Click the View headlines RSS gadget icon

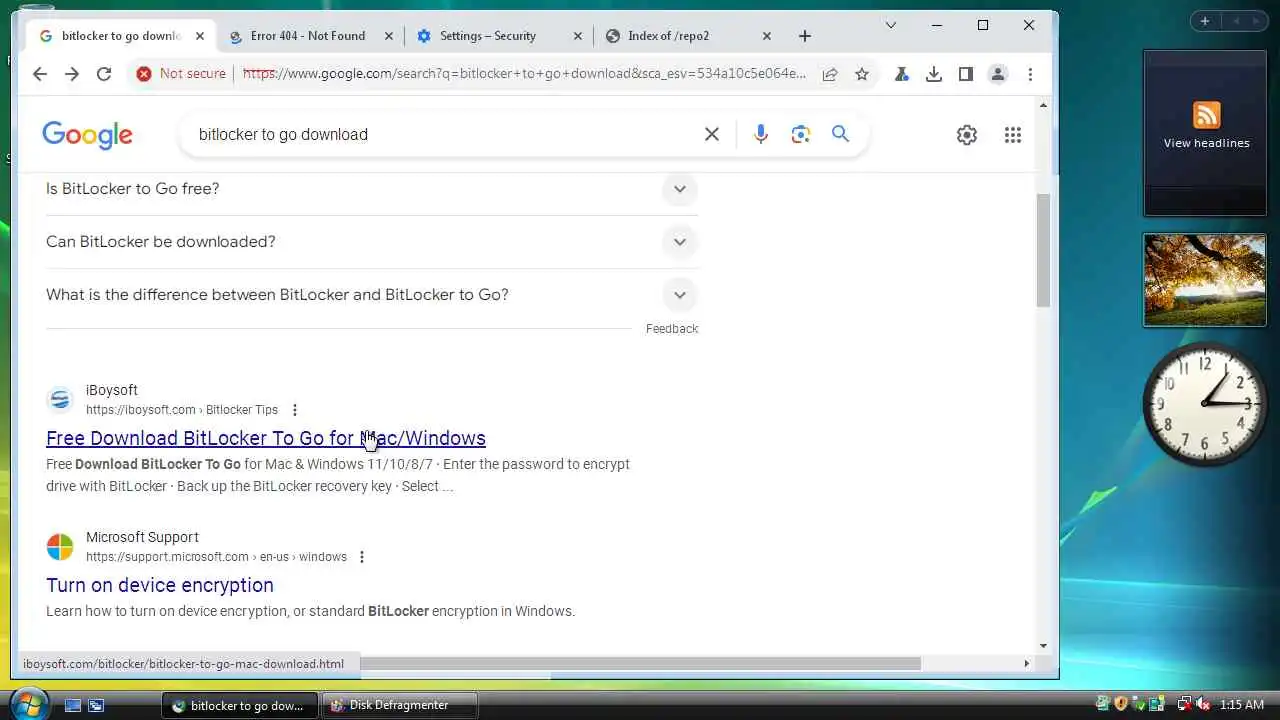[x=1206, y=114]
